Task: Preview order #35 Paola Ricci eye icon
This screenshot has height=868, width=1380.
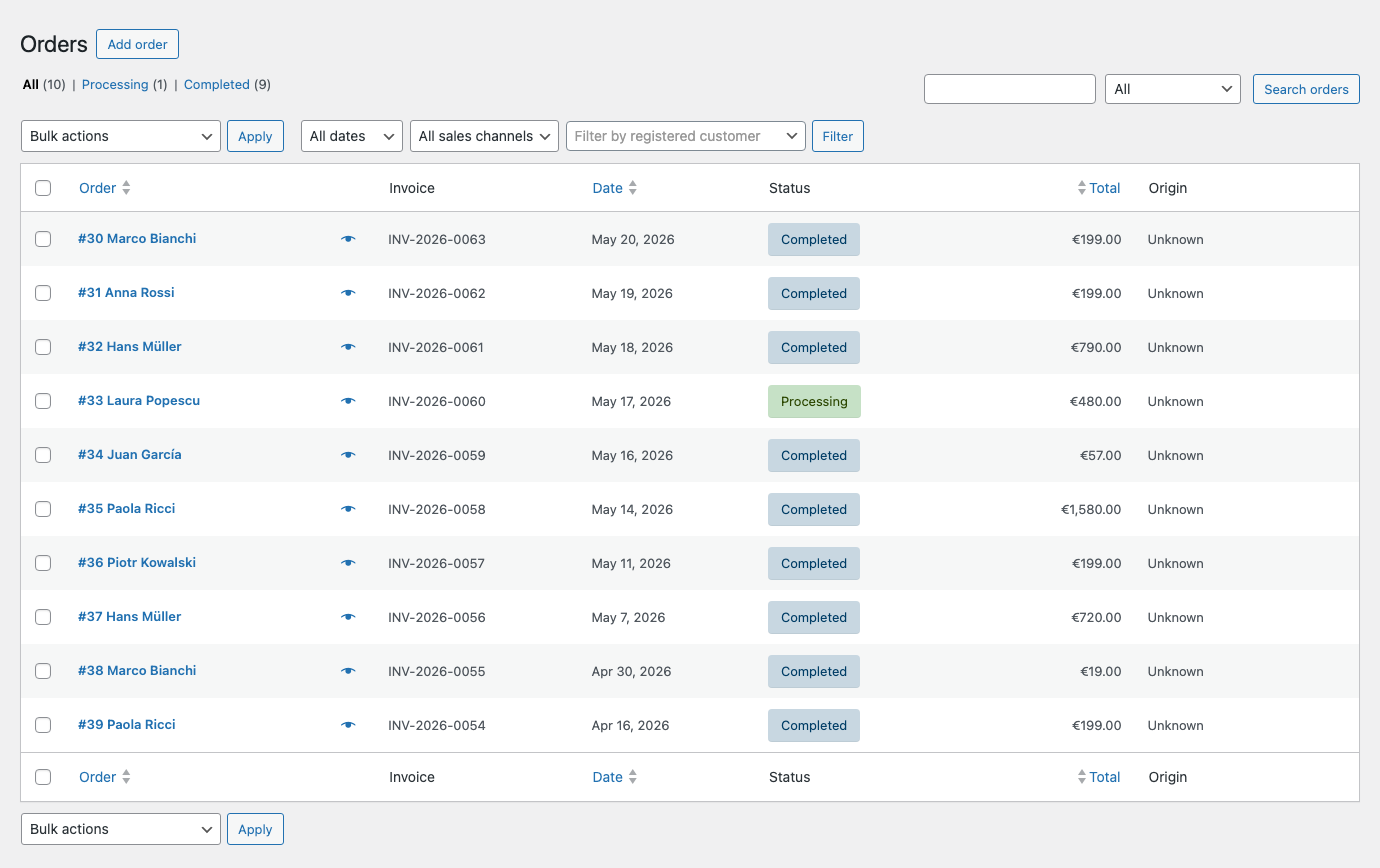Action: tap(348, 509)
